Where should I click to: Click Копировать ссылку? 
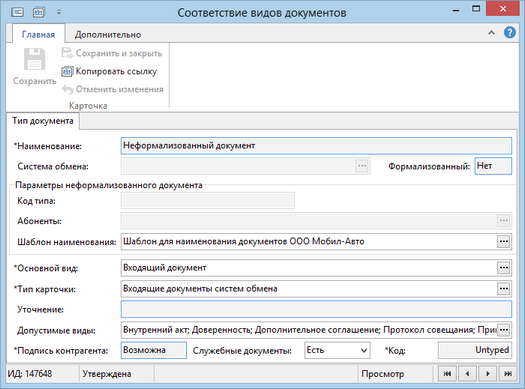pos(109,71)
